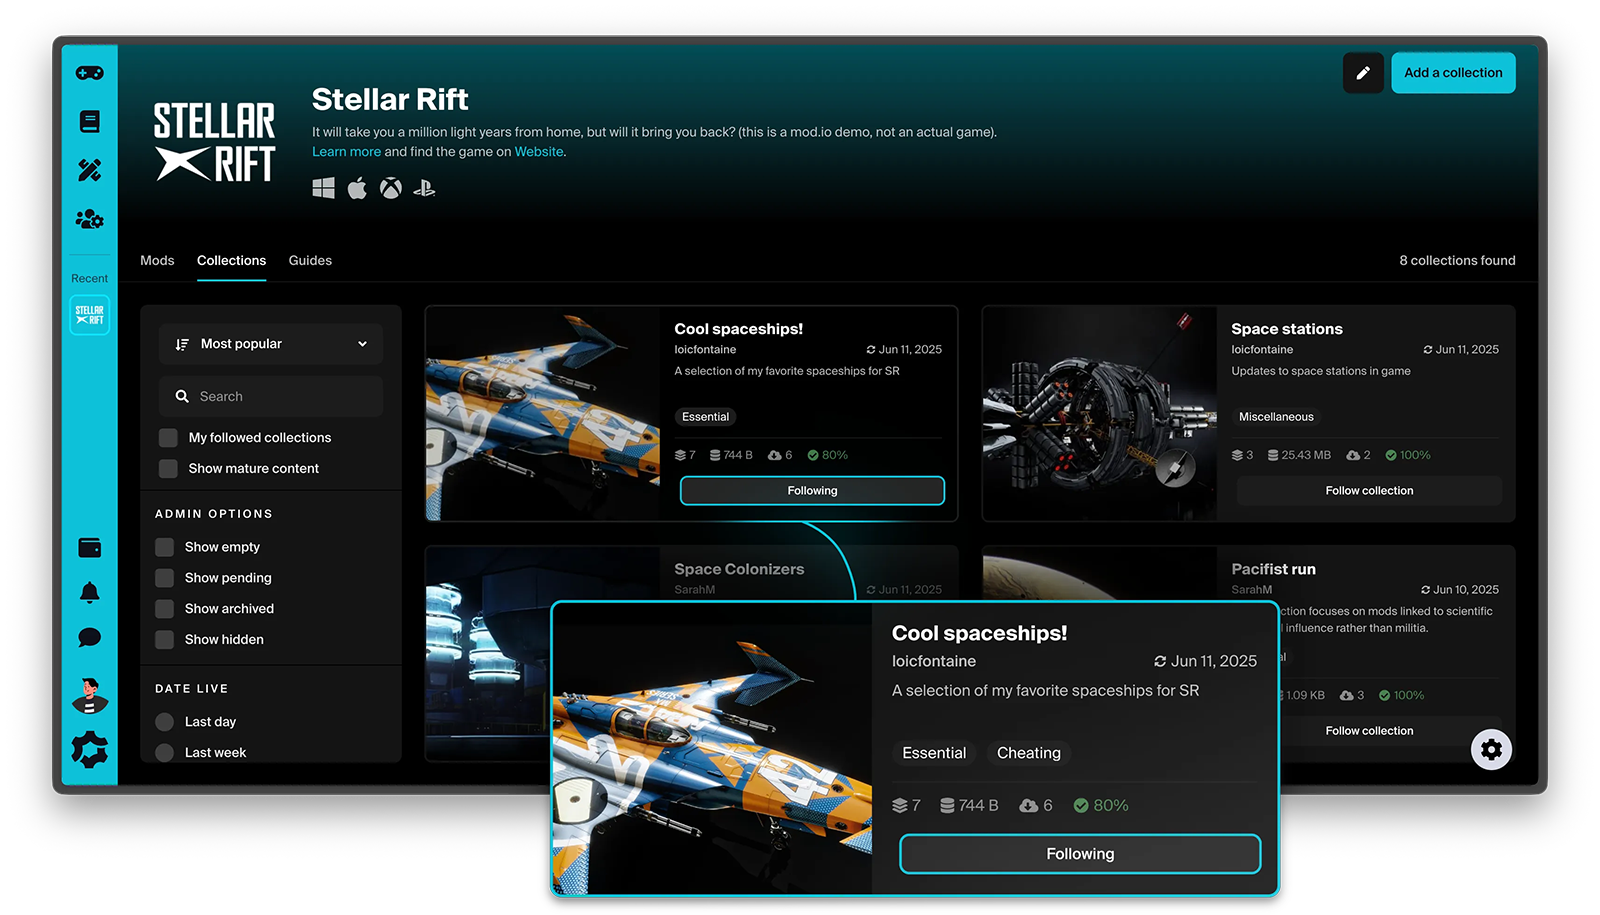Open the Most popular sort dropdown
This screenshot has width=1600, height=915.
[270, 343]
